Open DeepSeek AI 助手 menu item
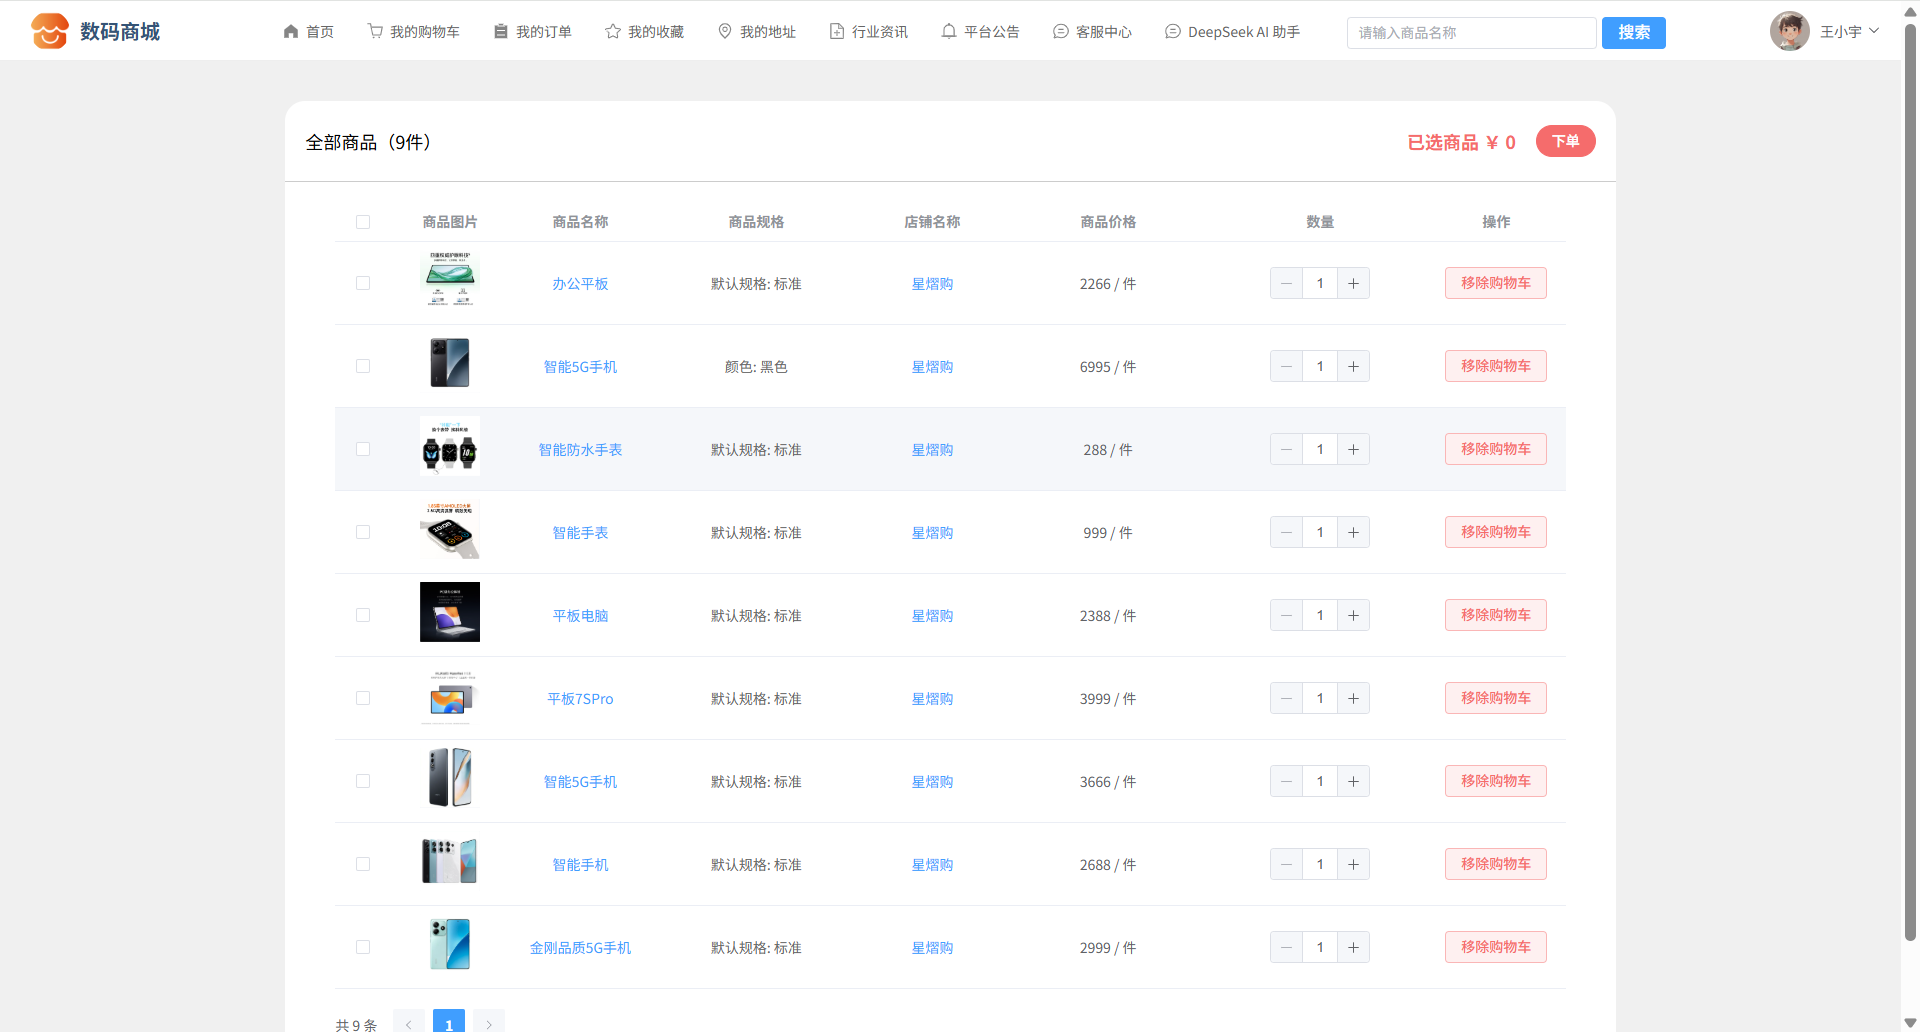 point(1233,32)
